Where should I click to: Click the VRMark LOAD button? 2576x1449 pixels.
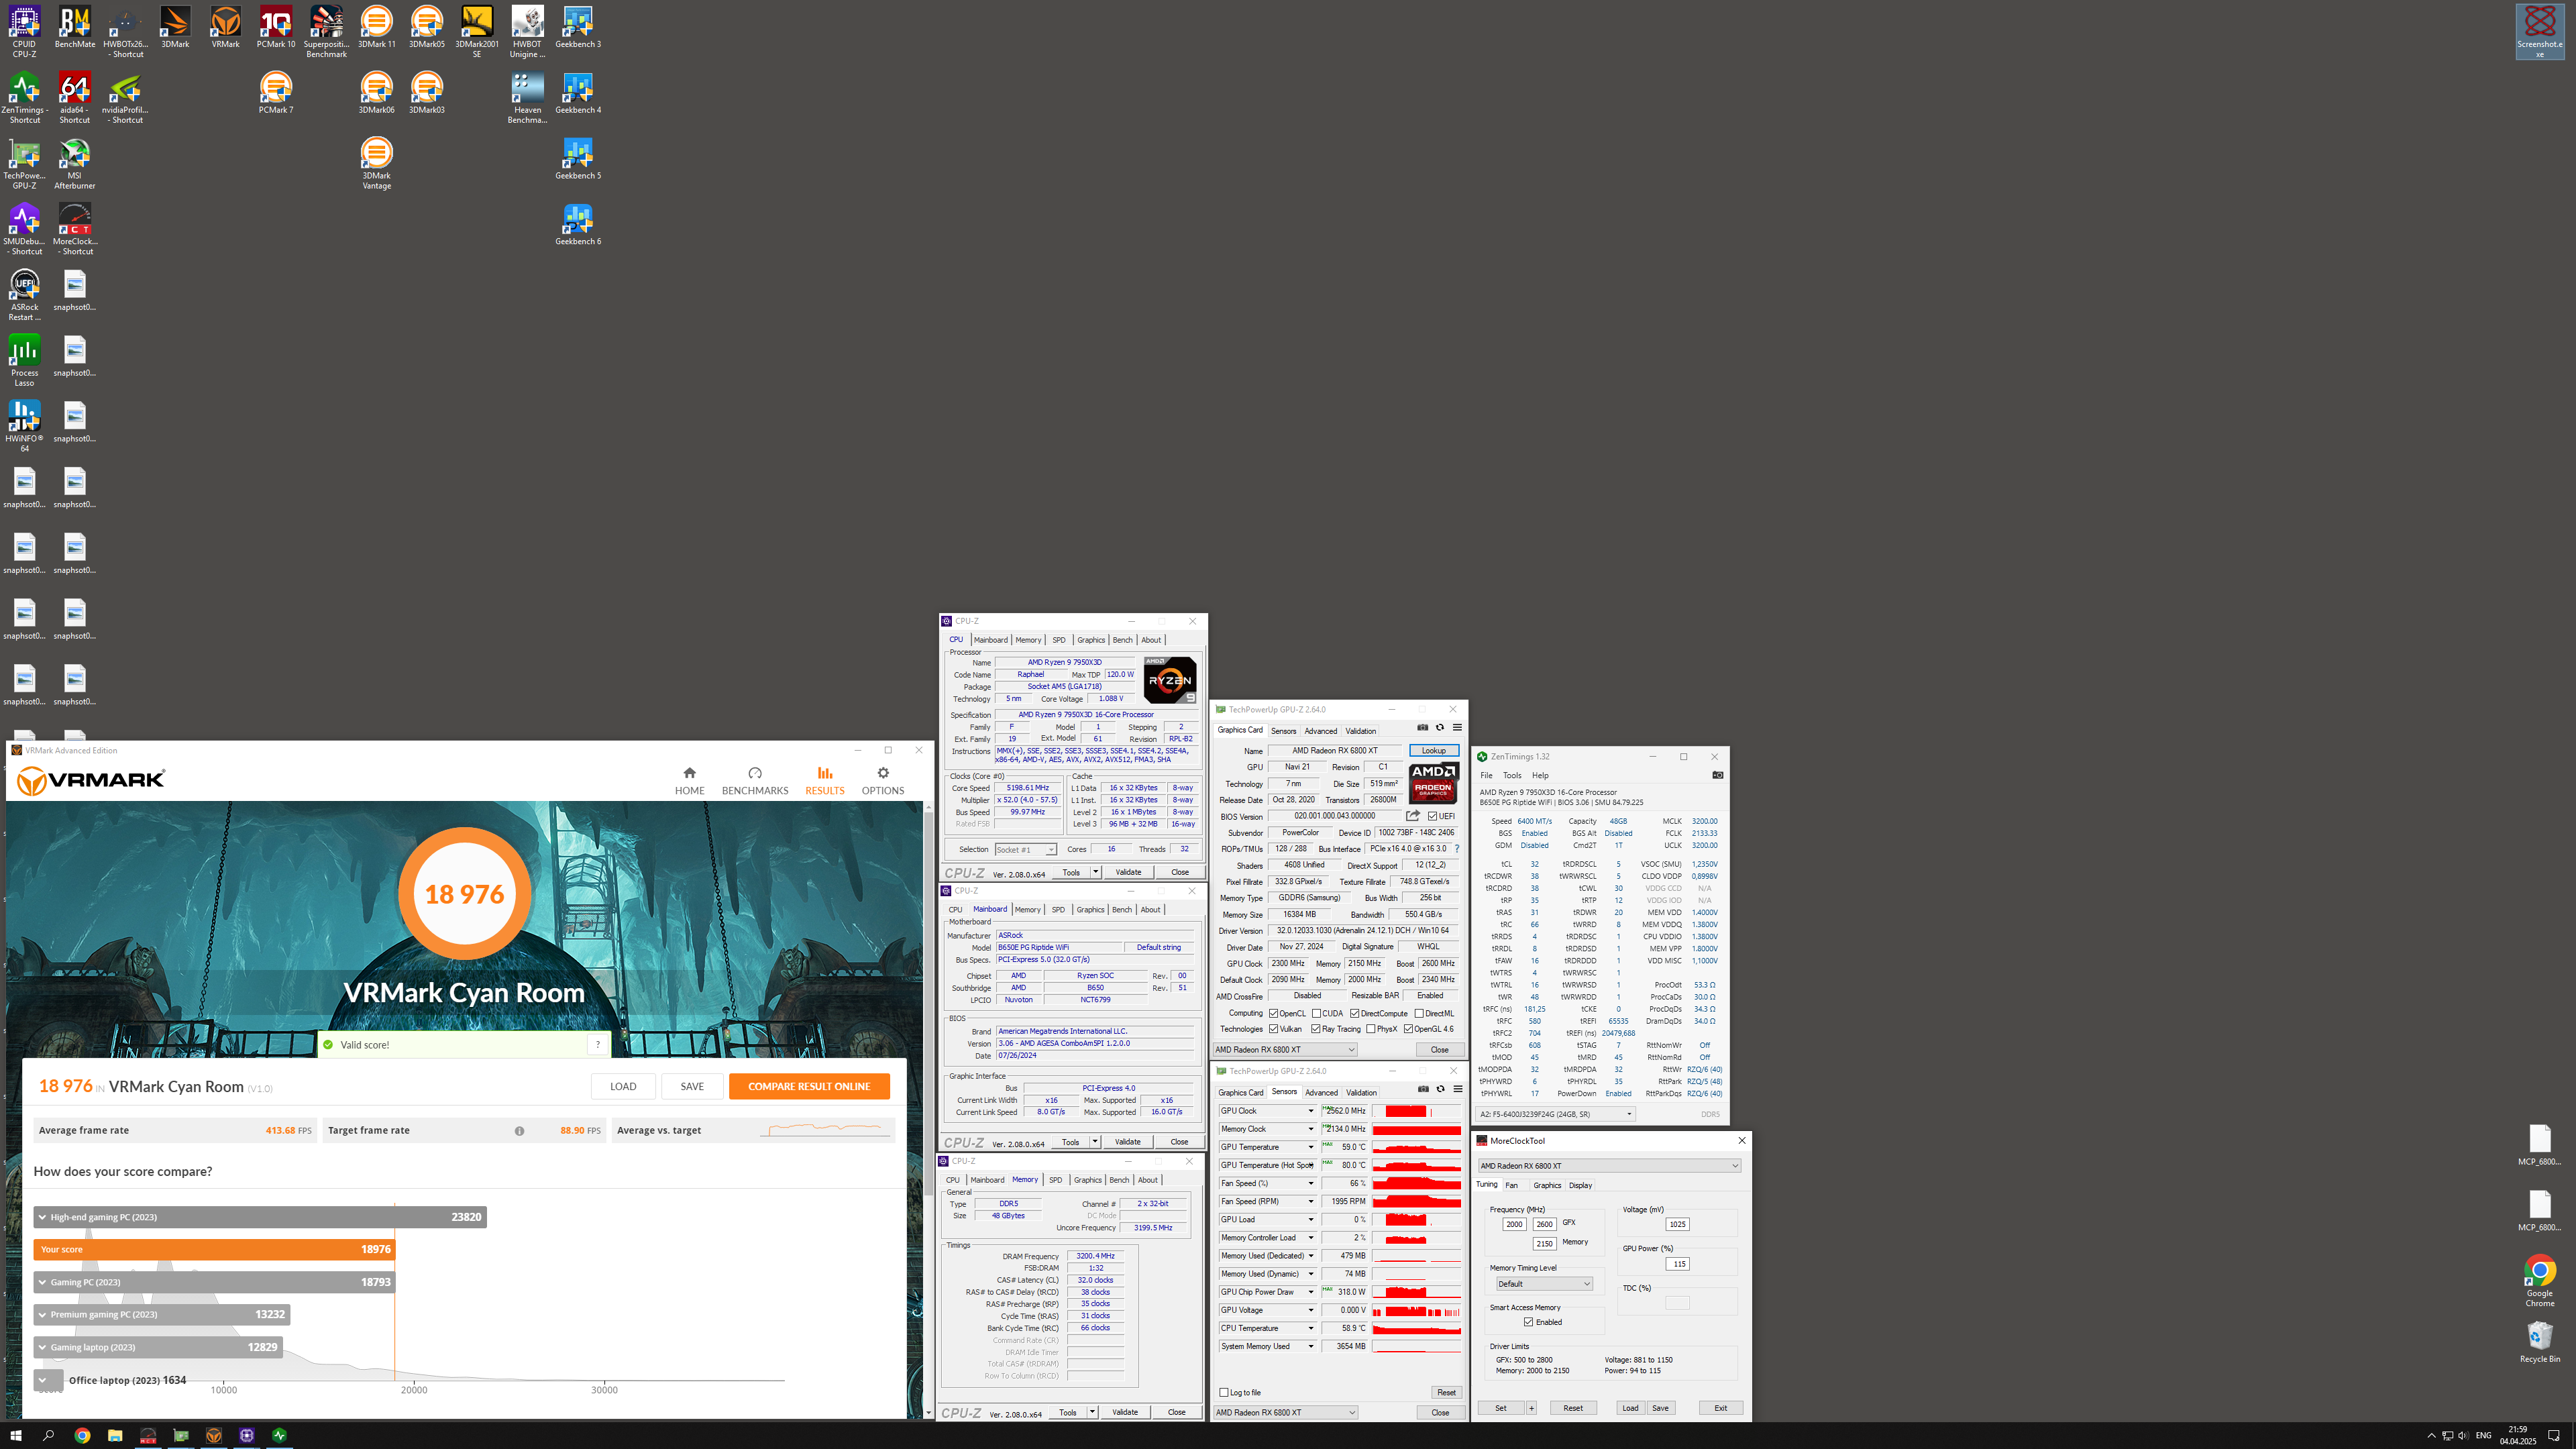click(623, 1086)
